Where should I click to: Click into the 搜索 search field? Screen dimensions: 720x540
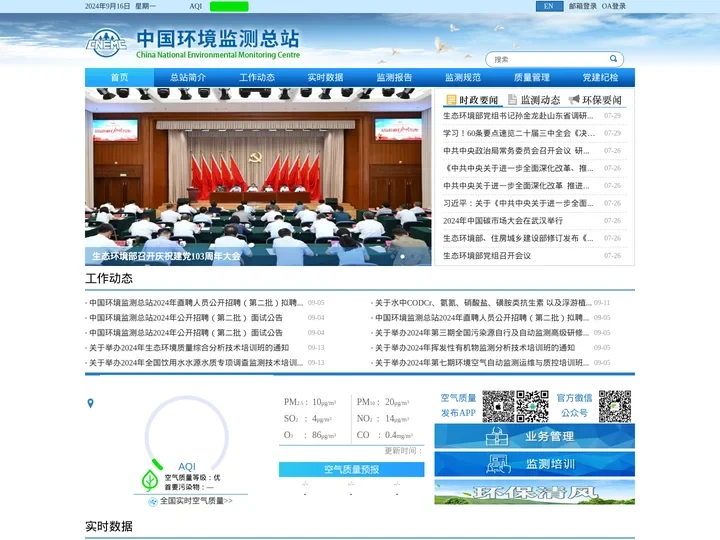click(549, 59)
